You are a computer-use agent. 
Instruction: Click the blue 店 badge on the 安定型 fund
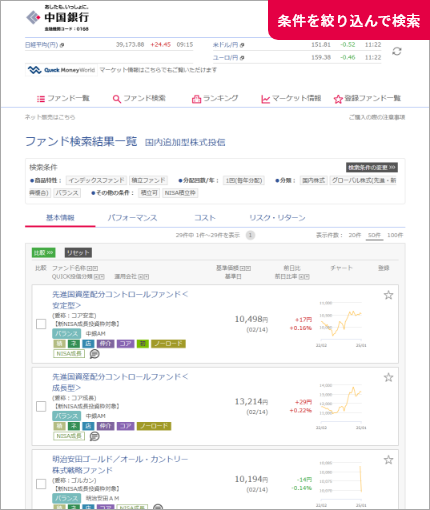[x=88, y=344]
